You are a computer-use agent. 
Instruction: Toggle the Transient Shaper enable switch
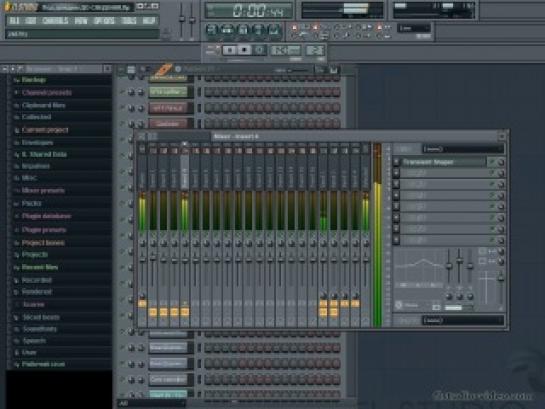[x=492, y=162]
